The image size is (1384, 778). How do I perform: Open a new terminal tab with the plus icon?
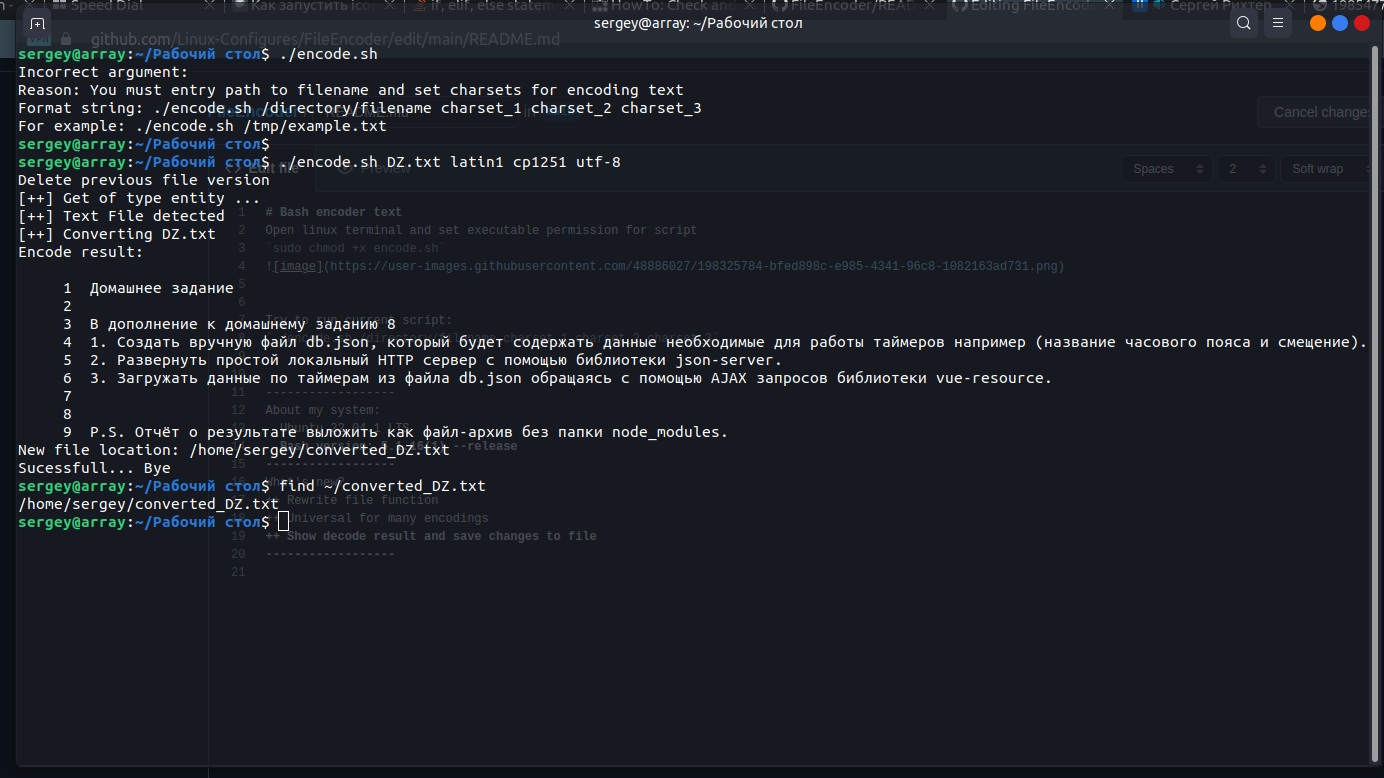[37, 23]
